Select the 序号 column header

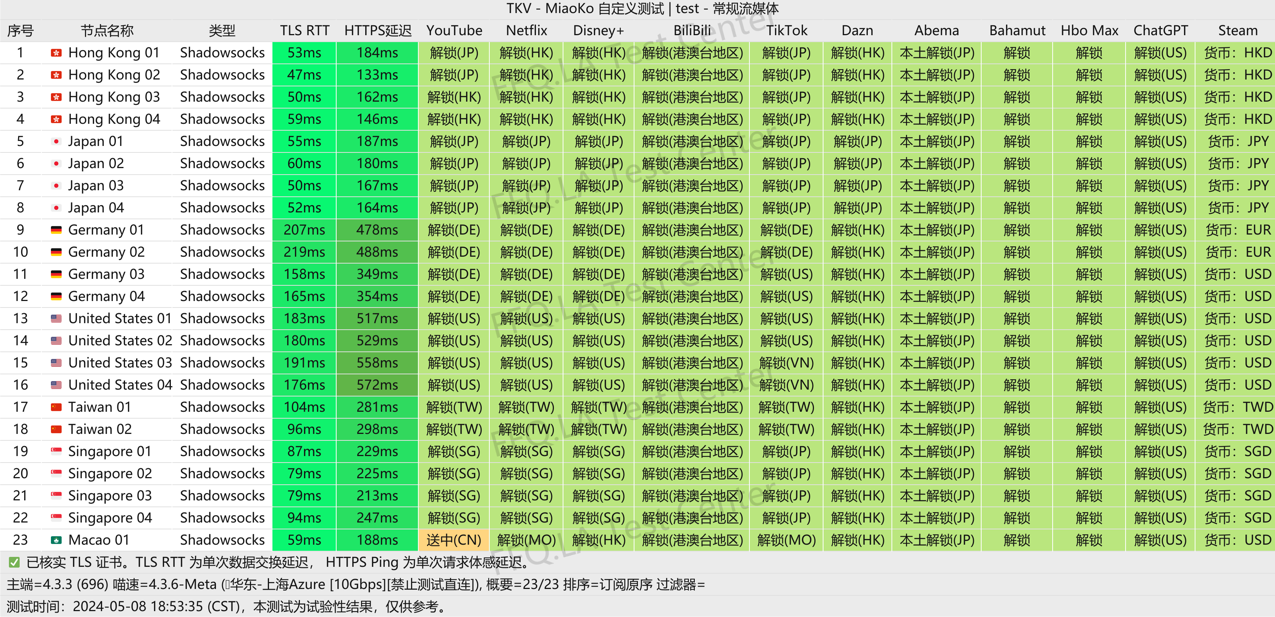pyautogui.click(x=20, y=31)
